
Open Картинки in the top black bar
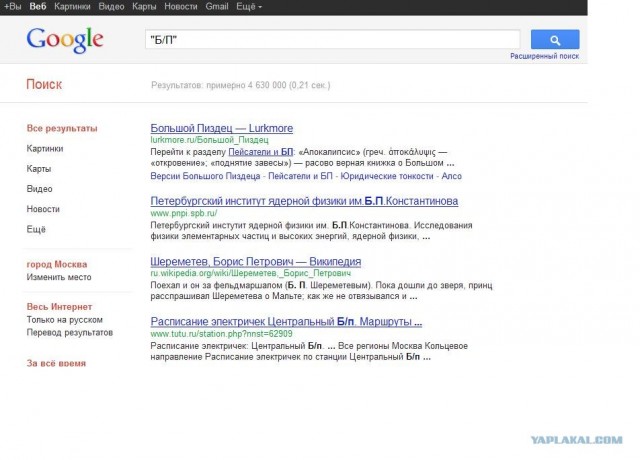72,7
